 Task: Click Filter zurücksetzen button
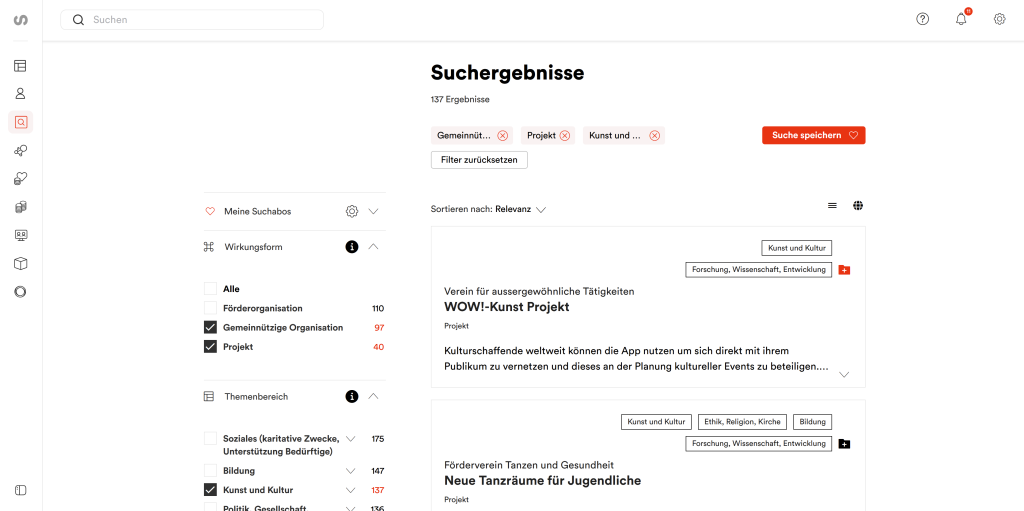[x=479, y=160]
